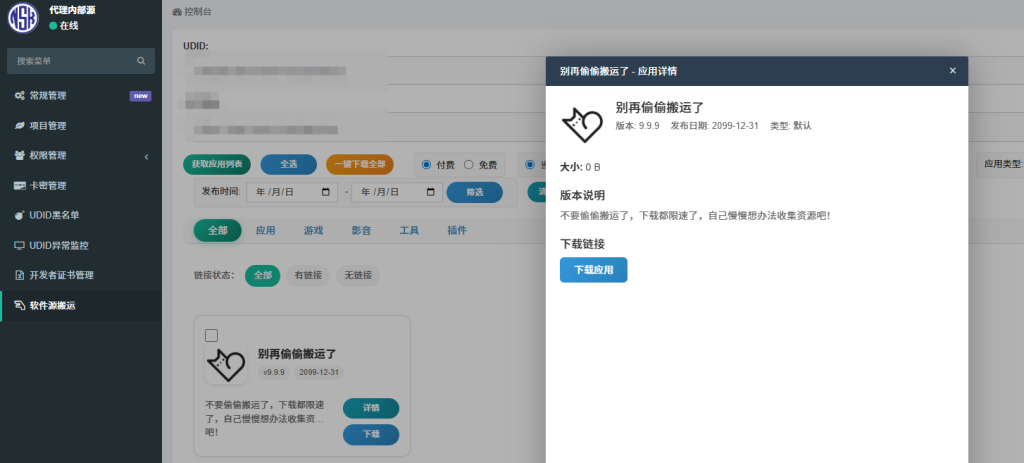Screen dimensions: 1024x463
Task: Click the 获取应用列表 button
Action: [217, 165]
